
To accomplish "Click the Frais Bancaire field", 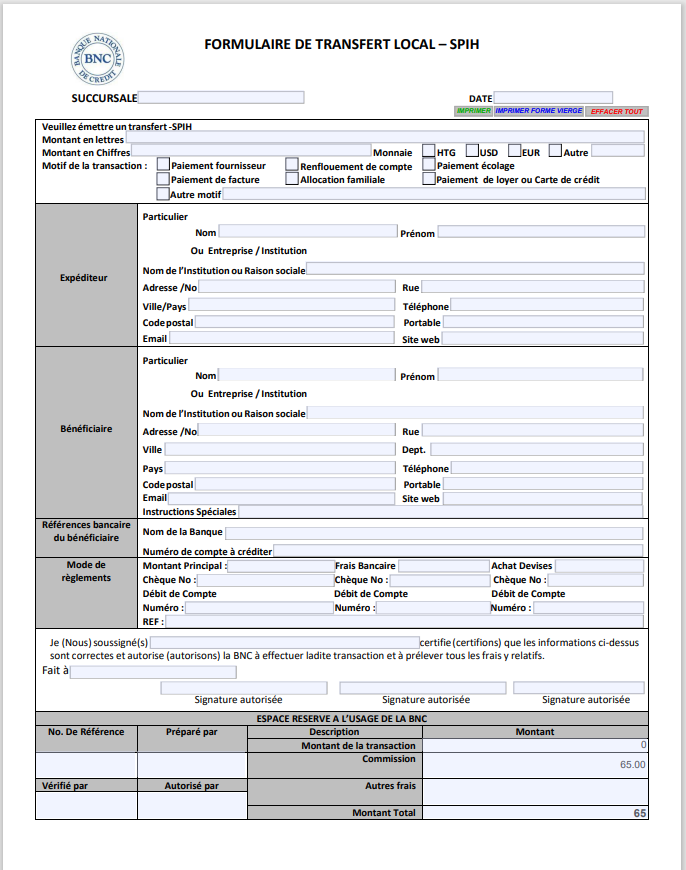I will pos(443,565).
